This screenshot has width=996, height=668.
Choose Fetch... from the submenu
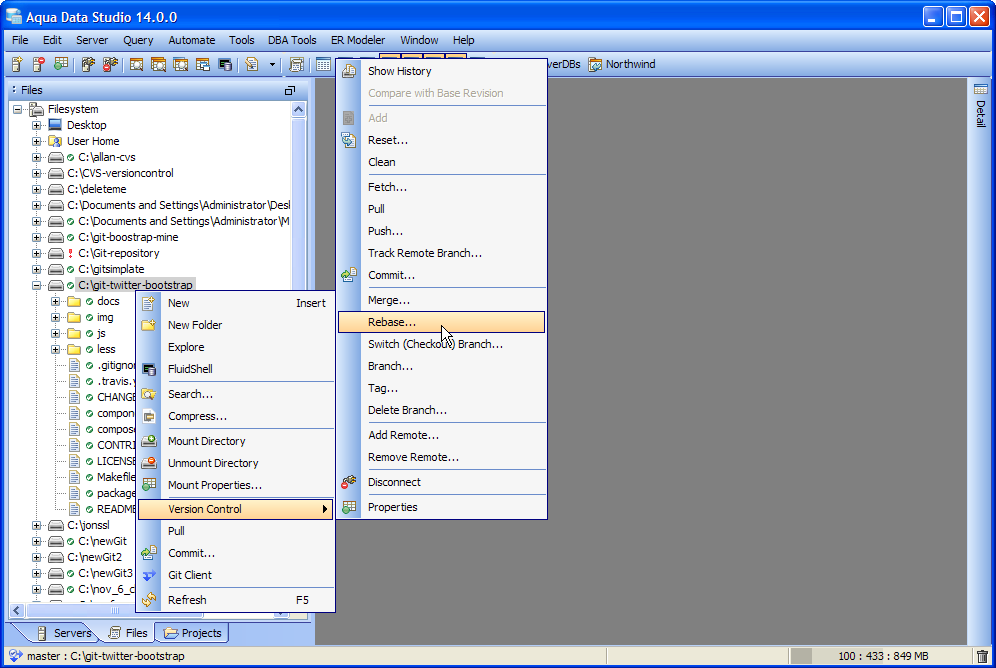click(x=441, y=187)
